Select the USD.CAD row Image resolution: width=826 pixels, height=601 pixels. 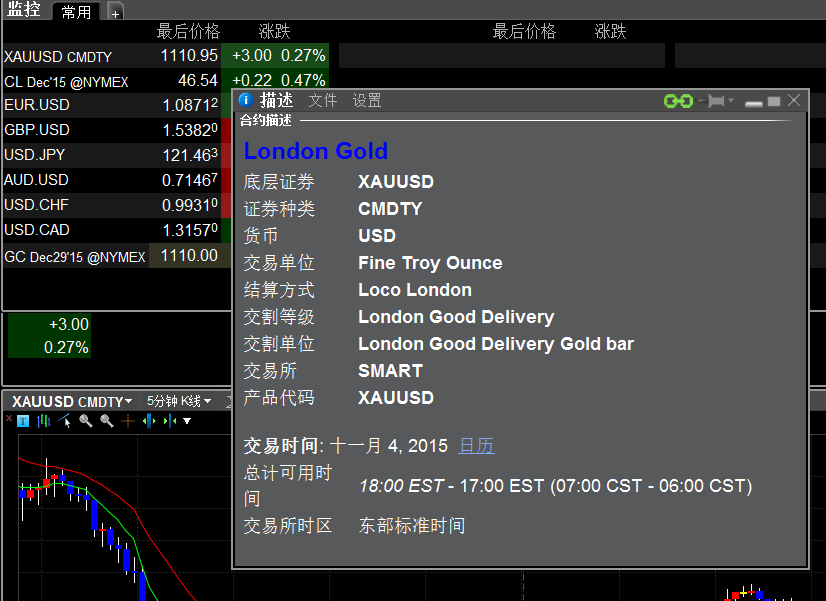tap(117, 230)
